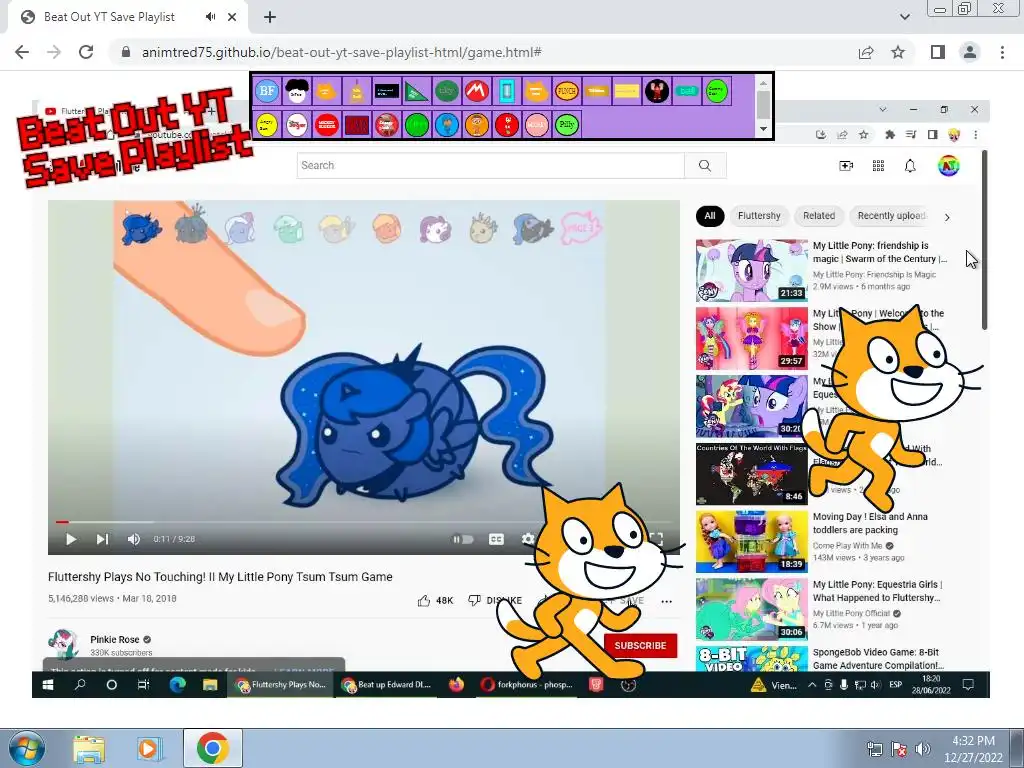Reload the game page

click(86, 52)
